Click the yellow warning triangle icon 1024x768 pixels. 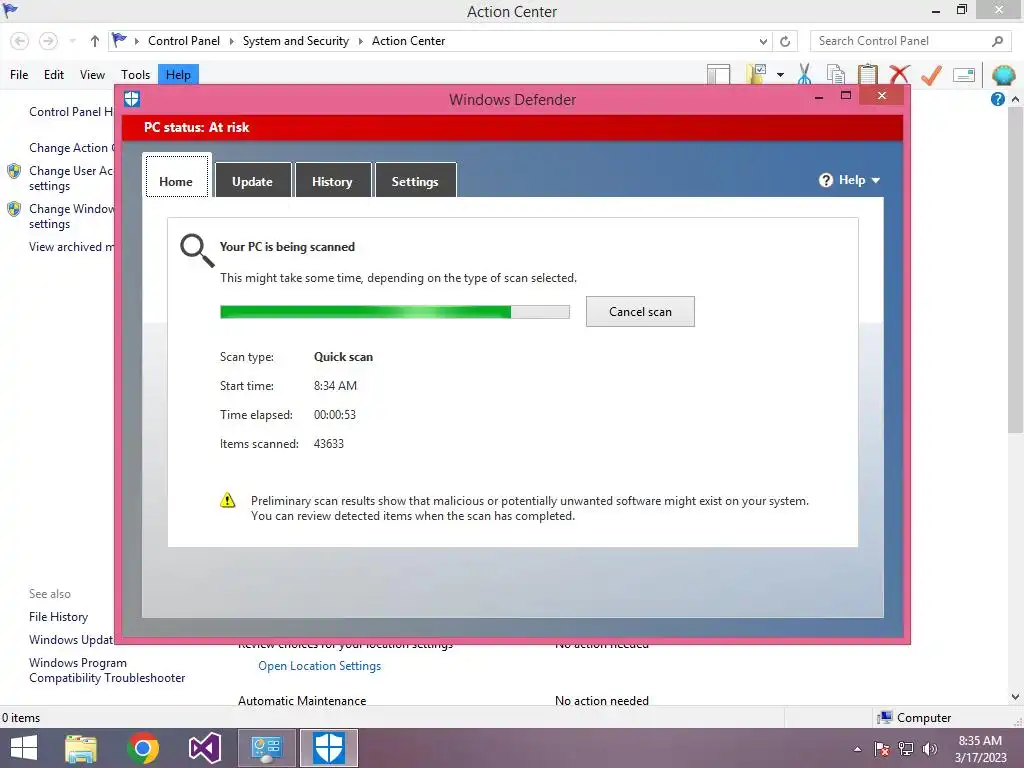point(227,501)
